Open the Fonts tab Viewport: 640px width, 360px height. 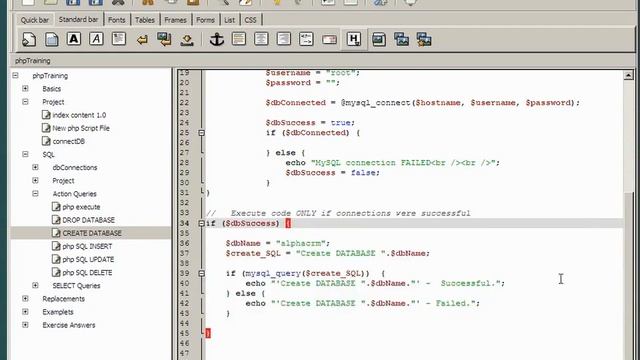(x=117, y=20)
